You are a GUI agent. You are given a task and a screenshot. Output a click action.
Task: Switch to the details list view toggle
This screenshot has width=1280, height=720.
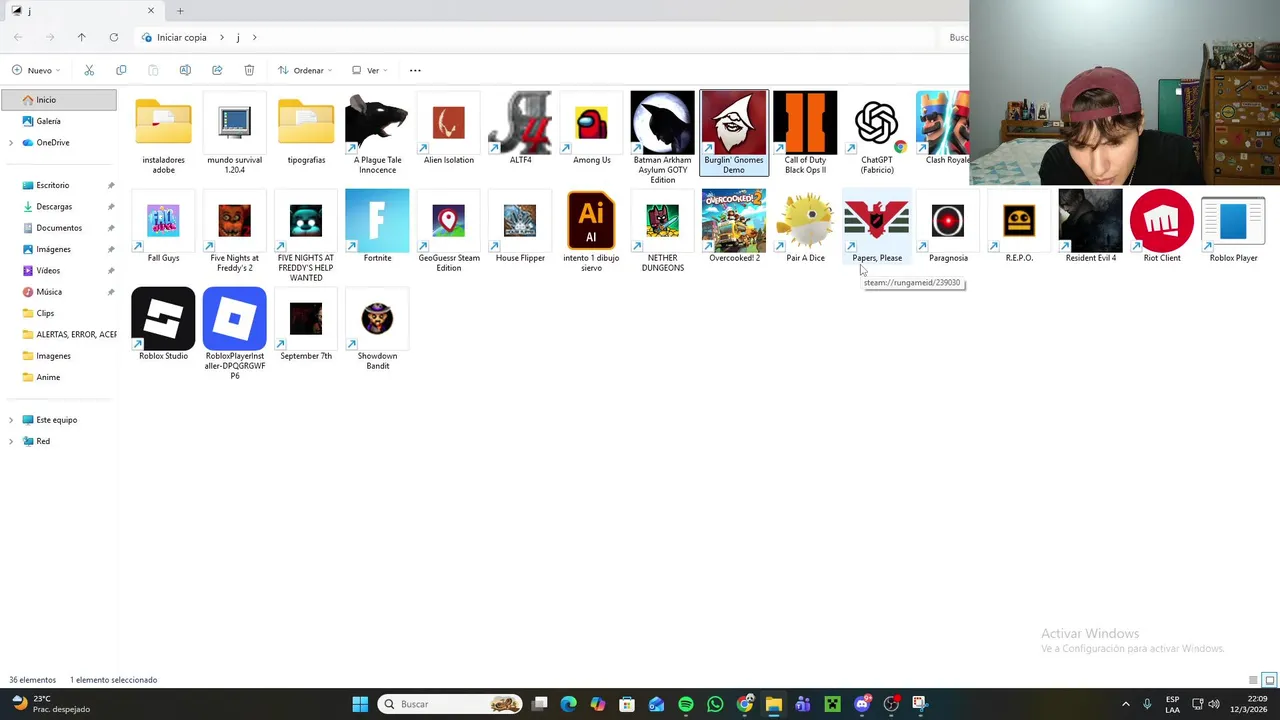[1253, 680]
